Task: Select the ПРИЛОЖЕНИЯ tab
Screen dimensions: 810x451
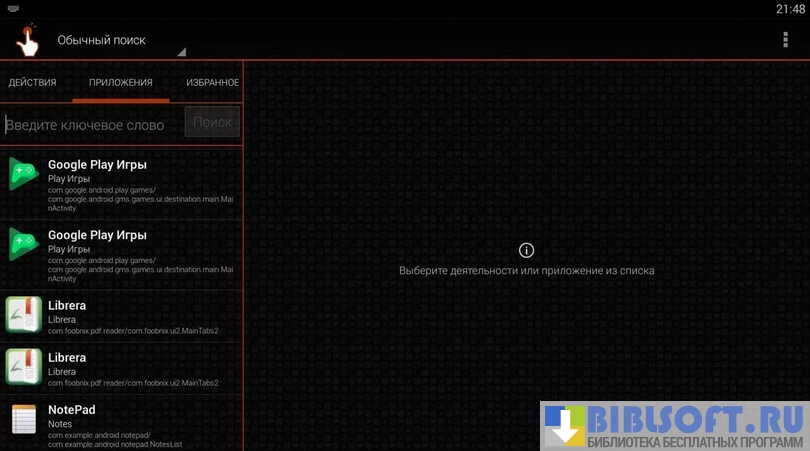Action: click(x=120, y=82)
